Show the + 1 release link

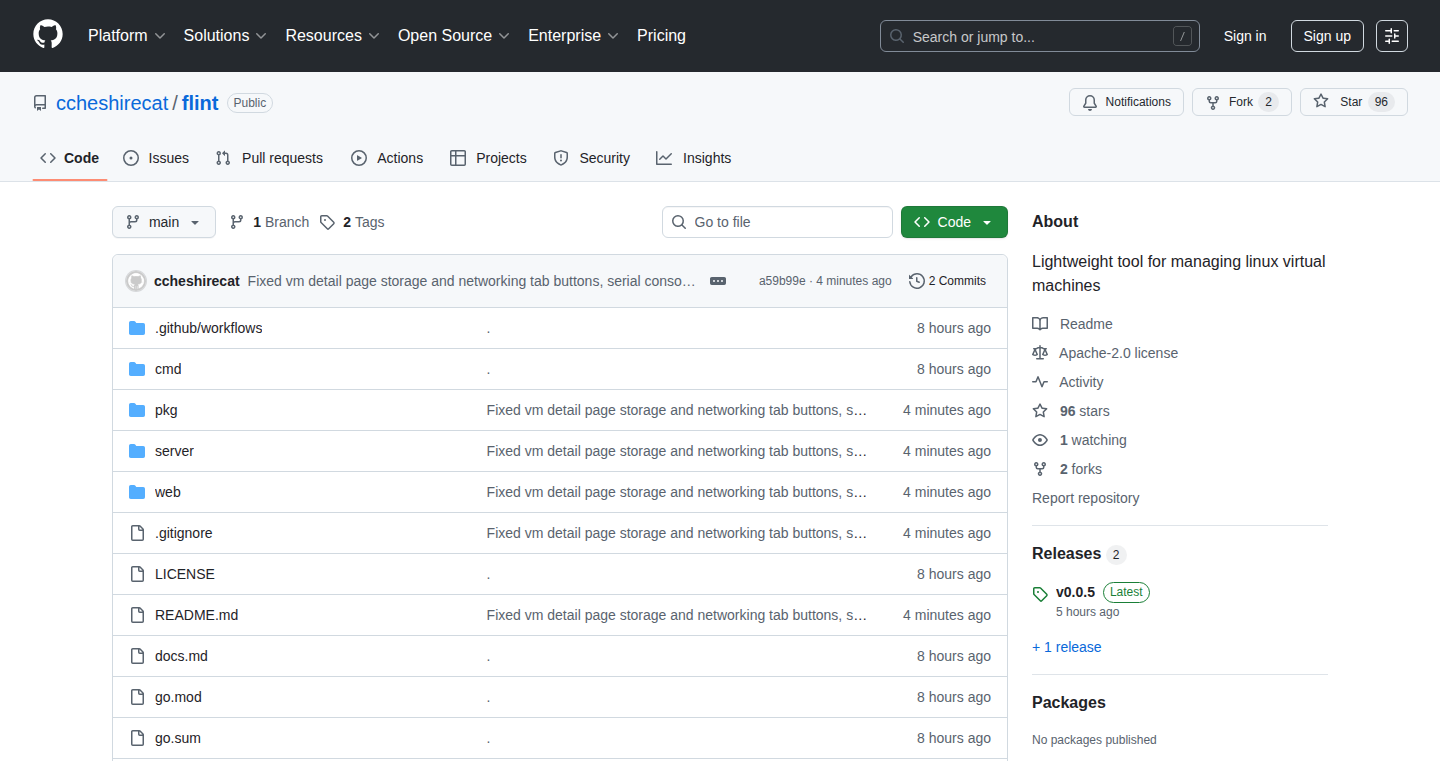(1066, 647)
